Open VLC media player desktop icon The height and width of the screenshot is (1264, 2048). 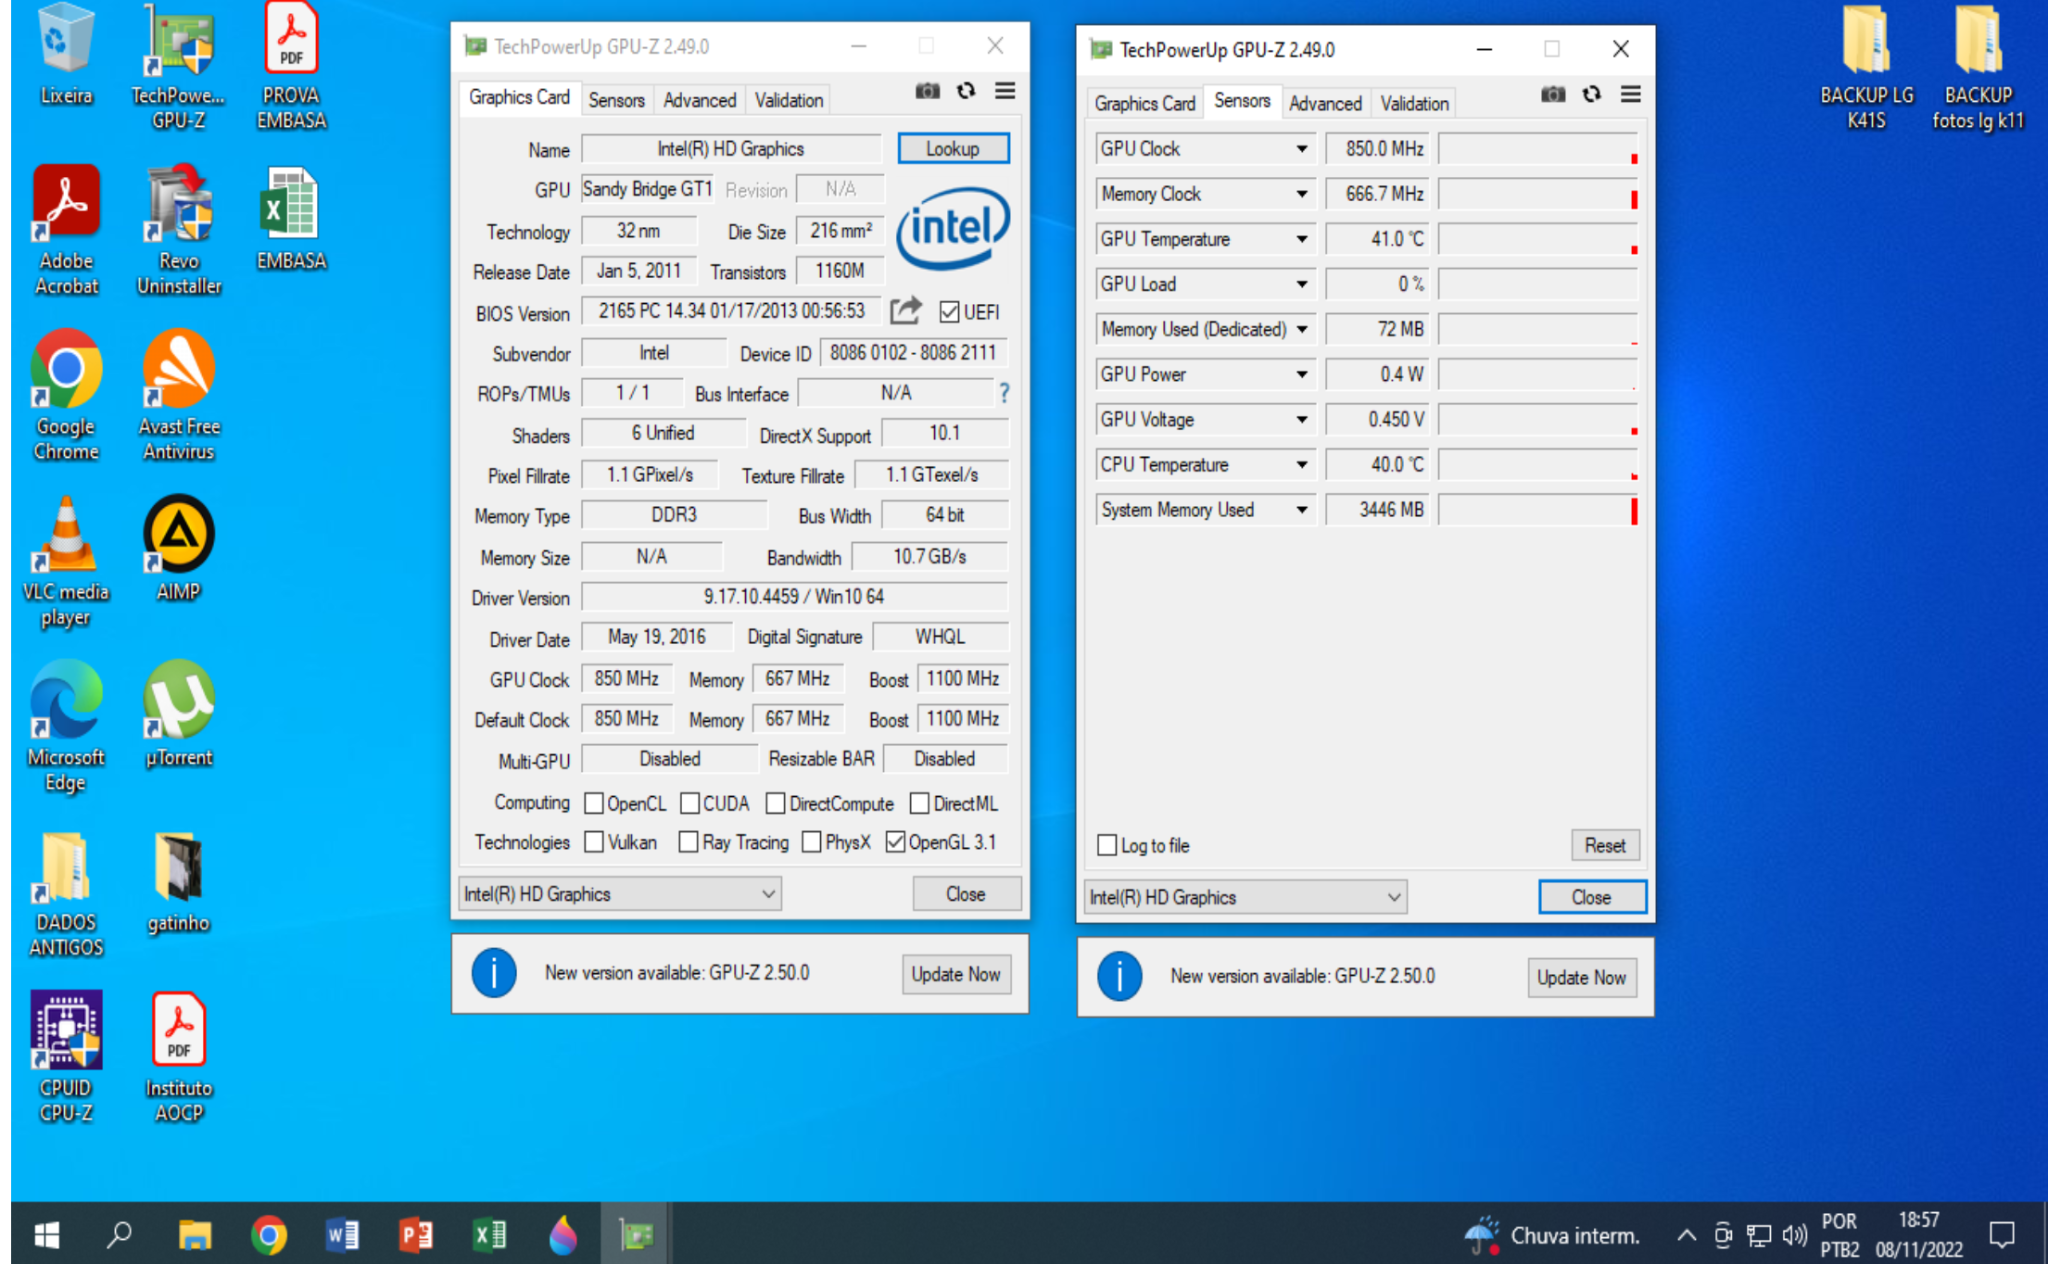66,562
